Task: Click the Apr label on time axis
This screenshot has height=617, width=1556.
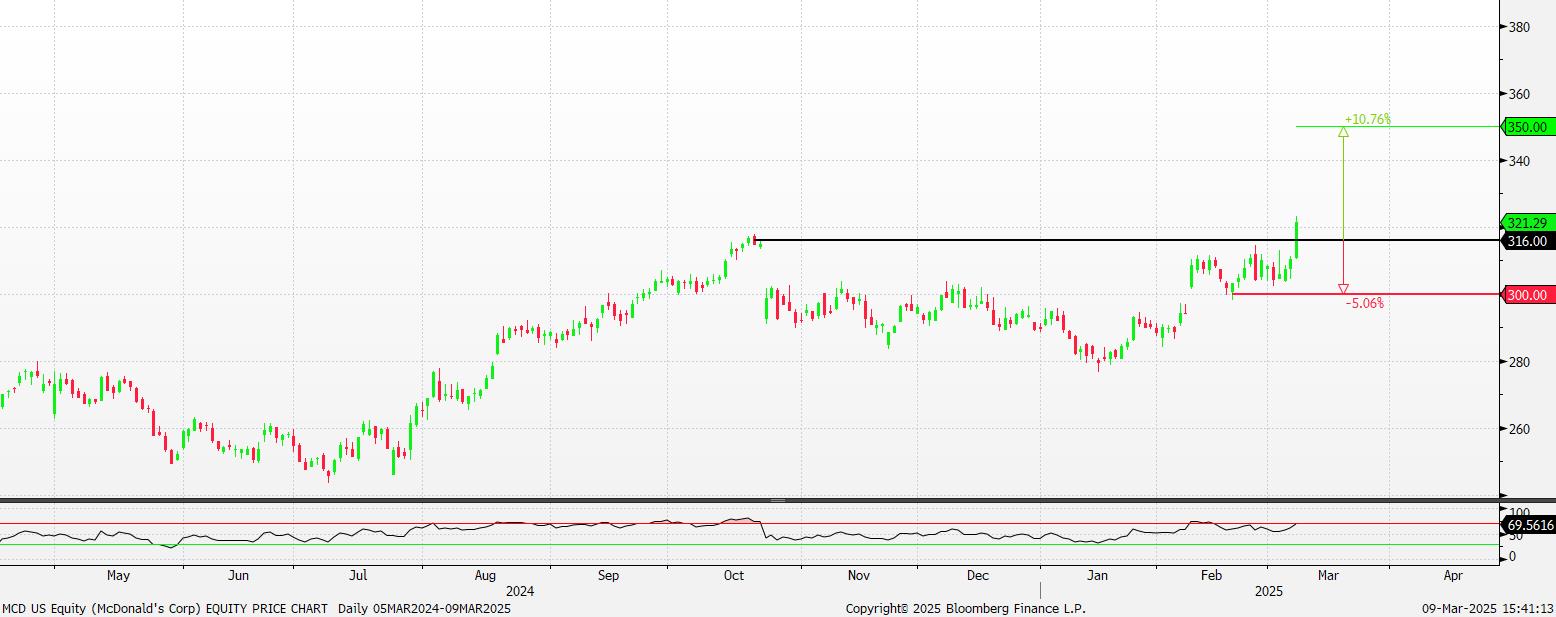Action: click(1454, 576)
